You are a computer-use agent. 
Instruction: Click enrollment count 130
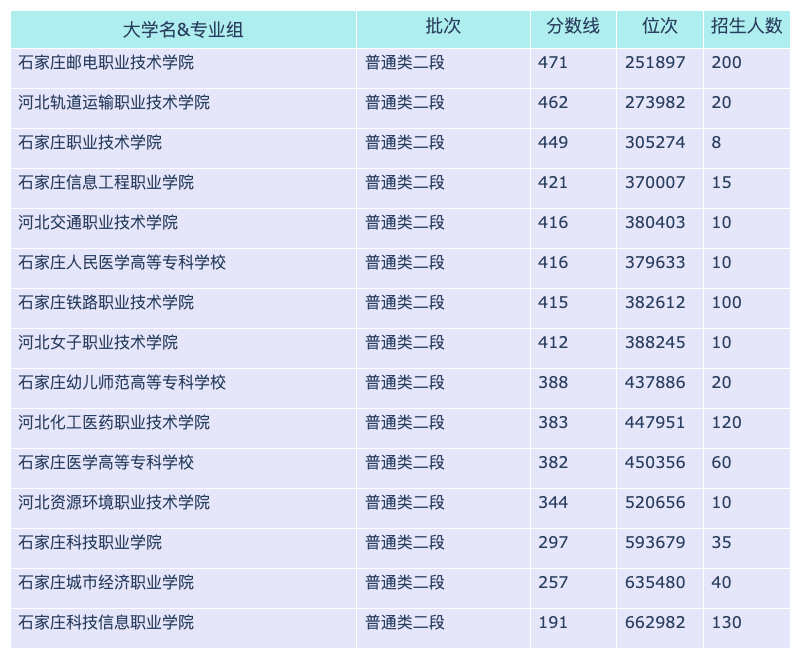coord(727,622)
